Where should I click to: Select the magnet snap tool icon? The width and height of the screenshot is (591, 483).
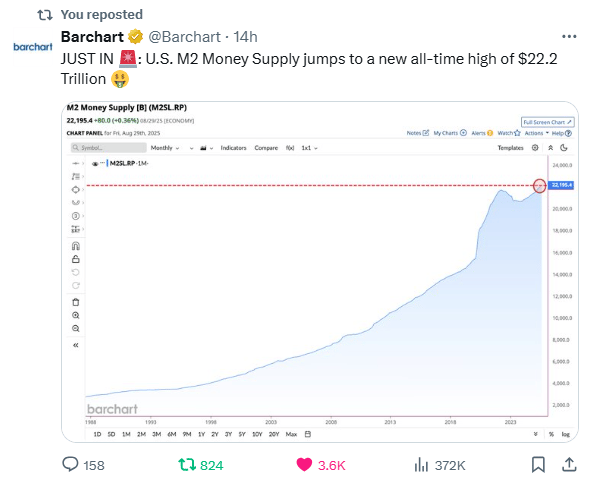pyautogui.click(x=76, y=246)
